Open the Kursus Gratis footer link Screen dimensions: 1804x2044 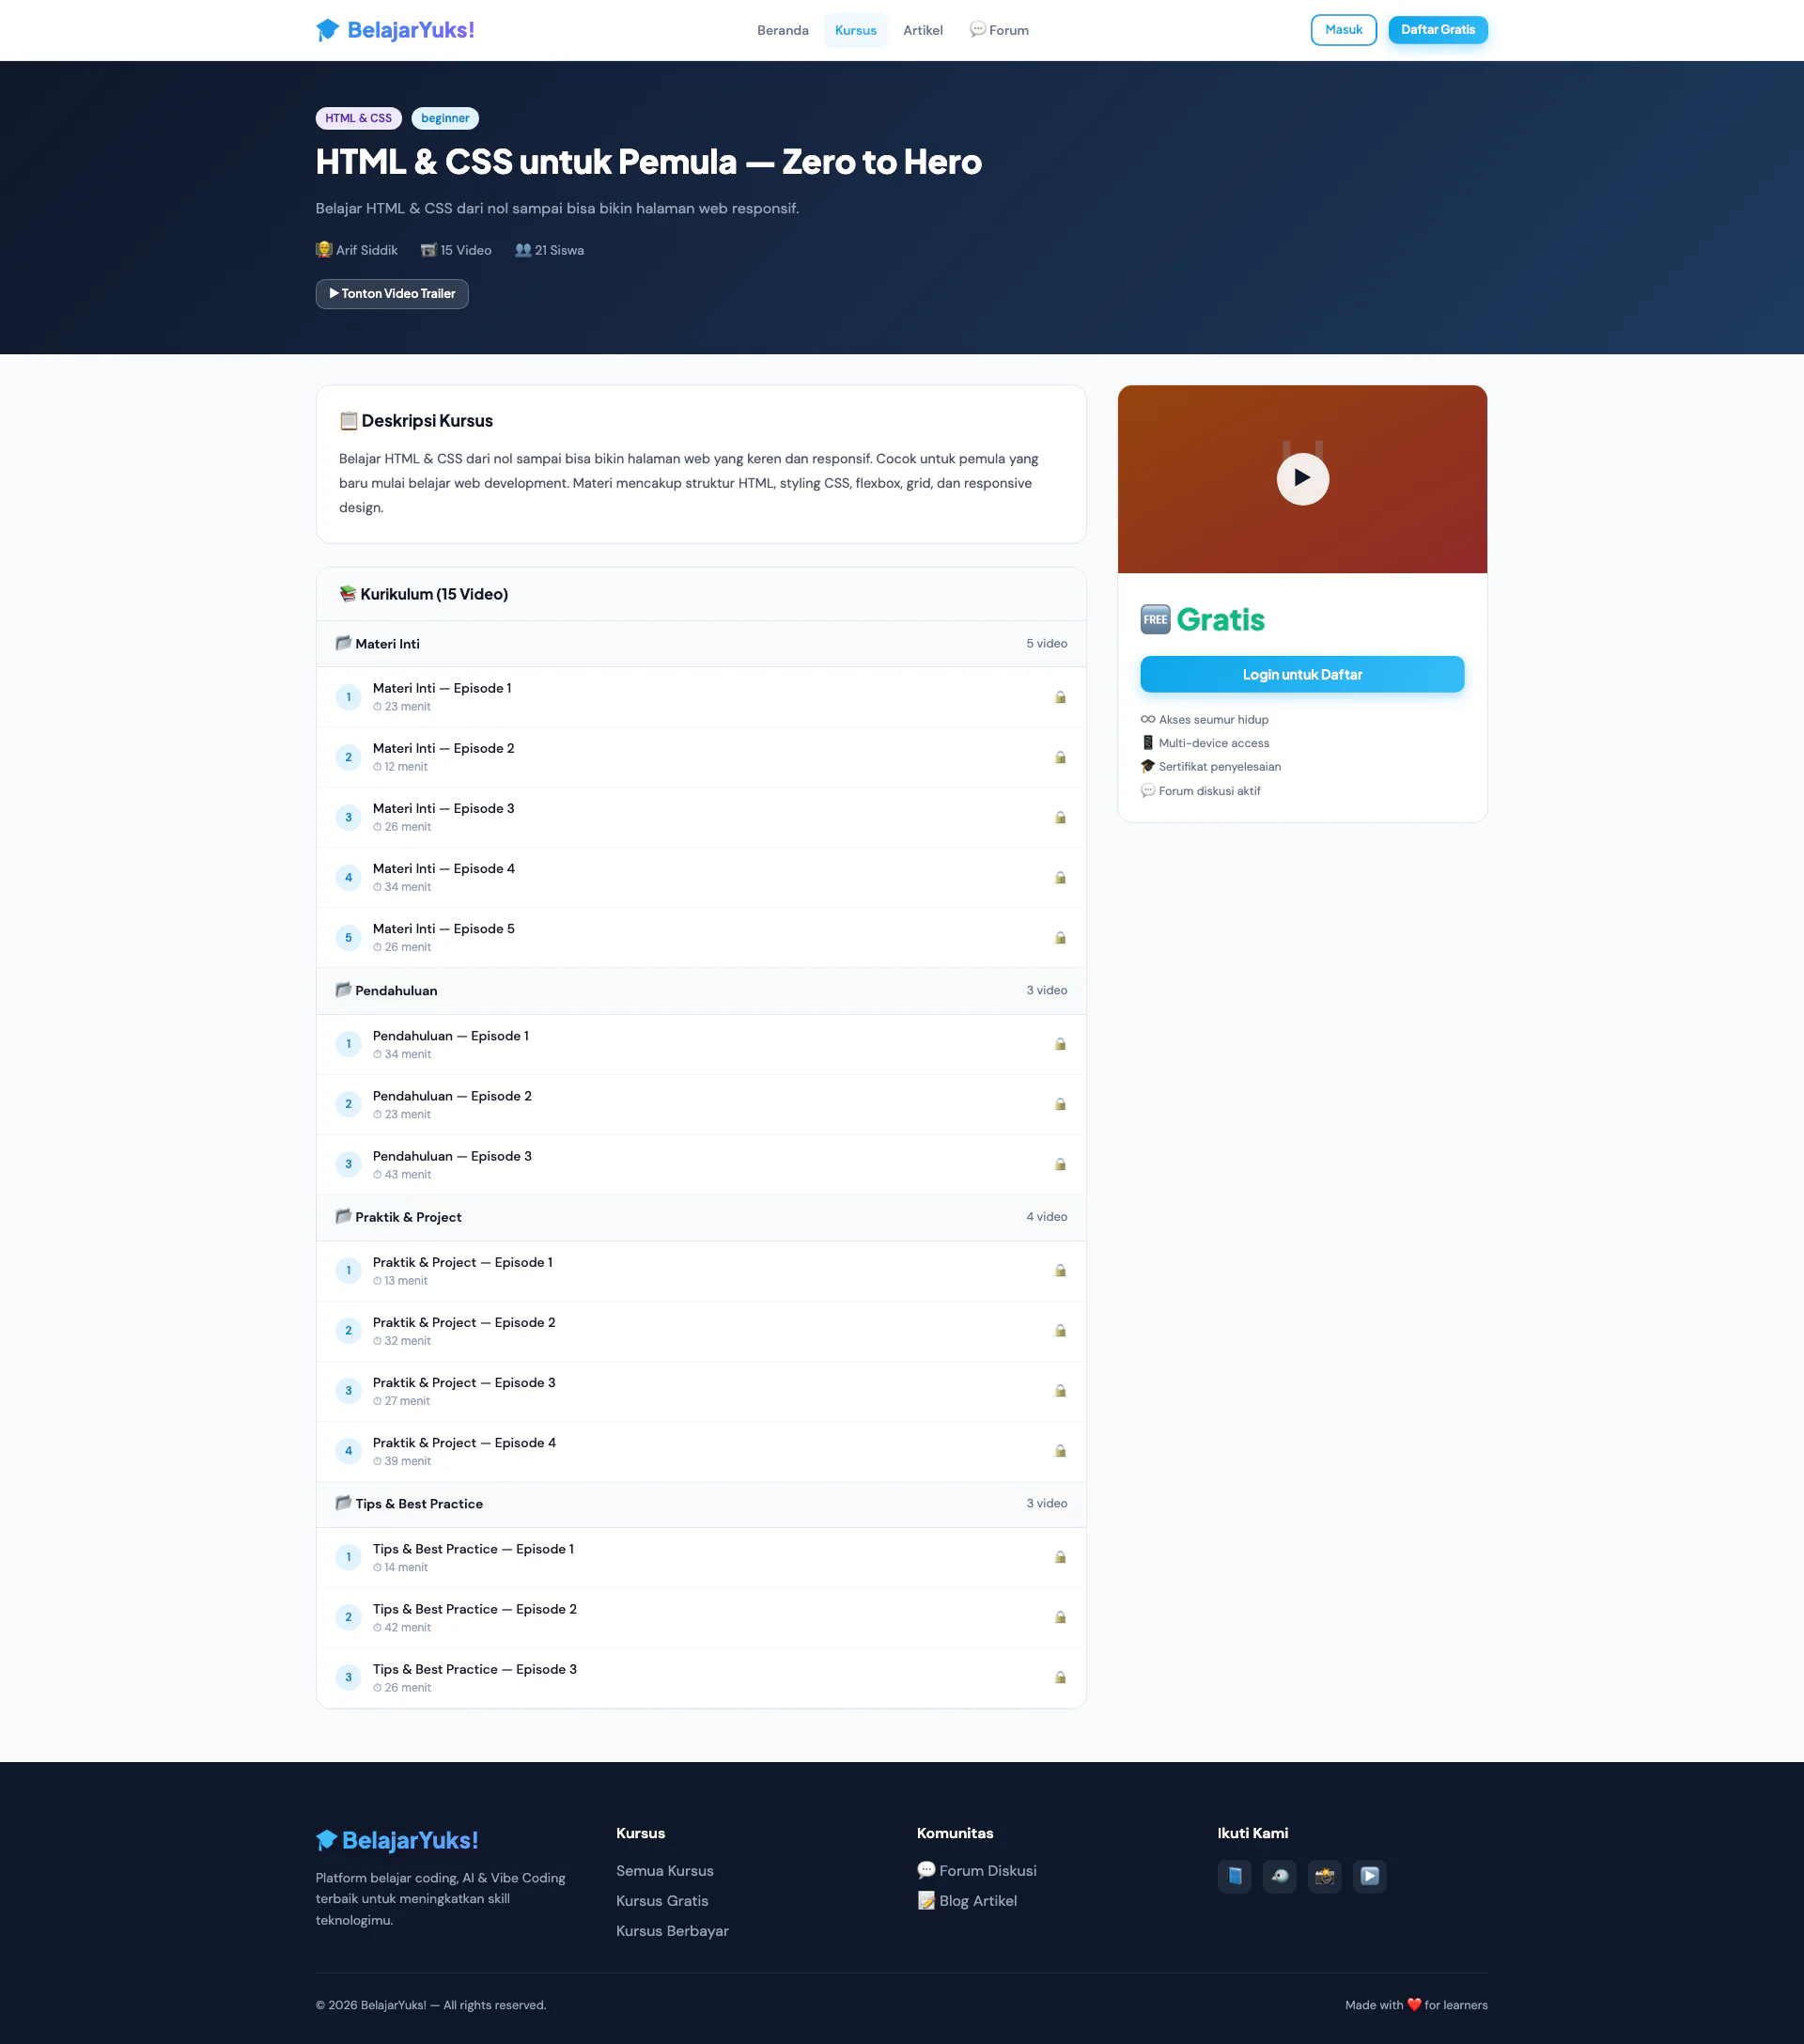(x=661, y=1900)
